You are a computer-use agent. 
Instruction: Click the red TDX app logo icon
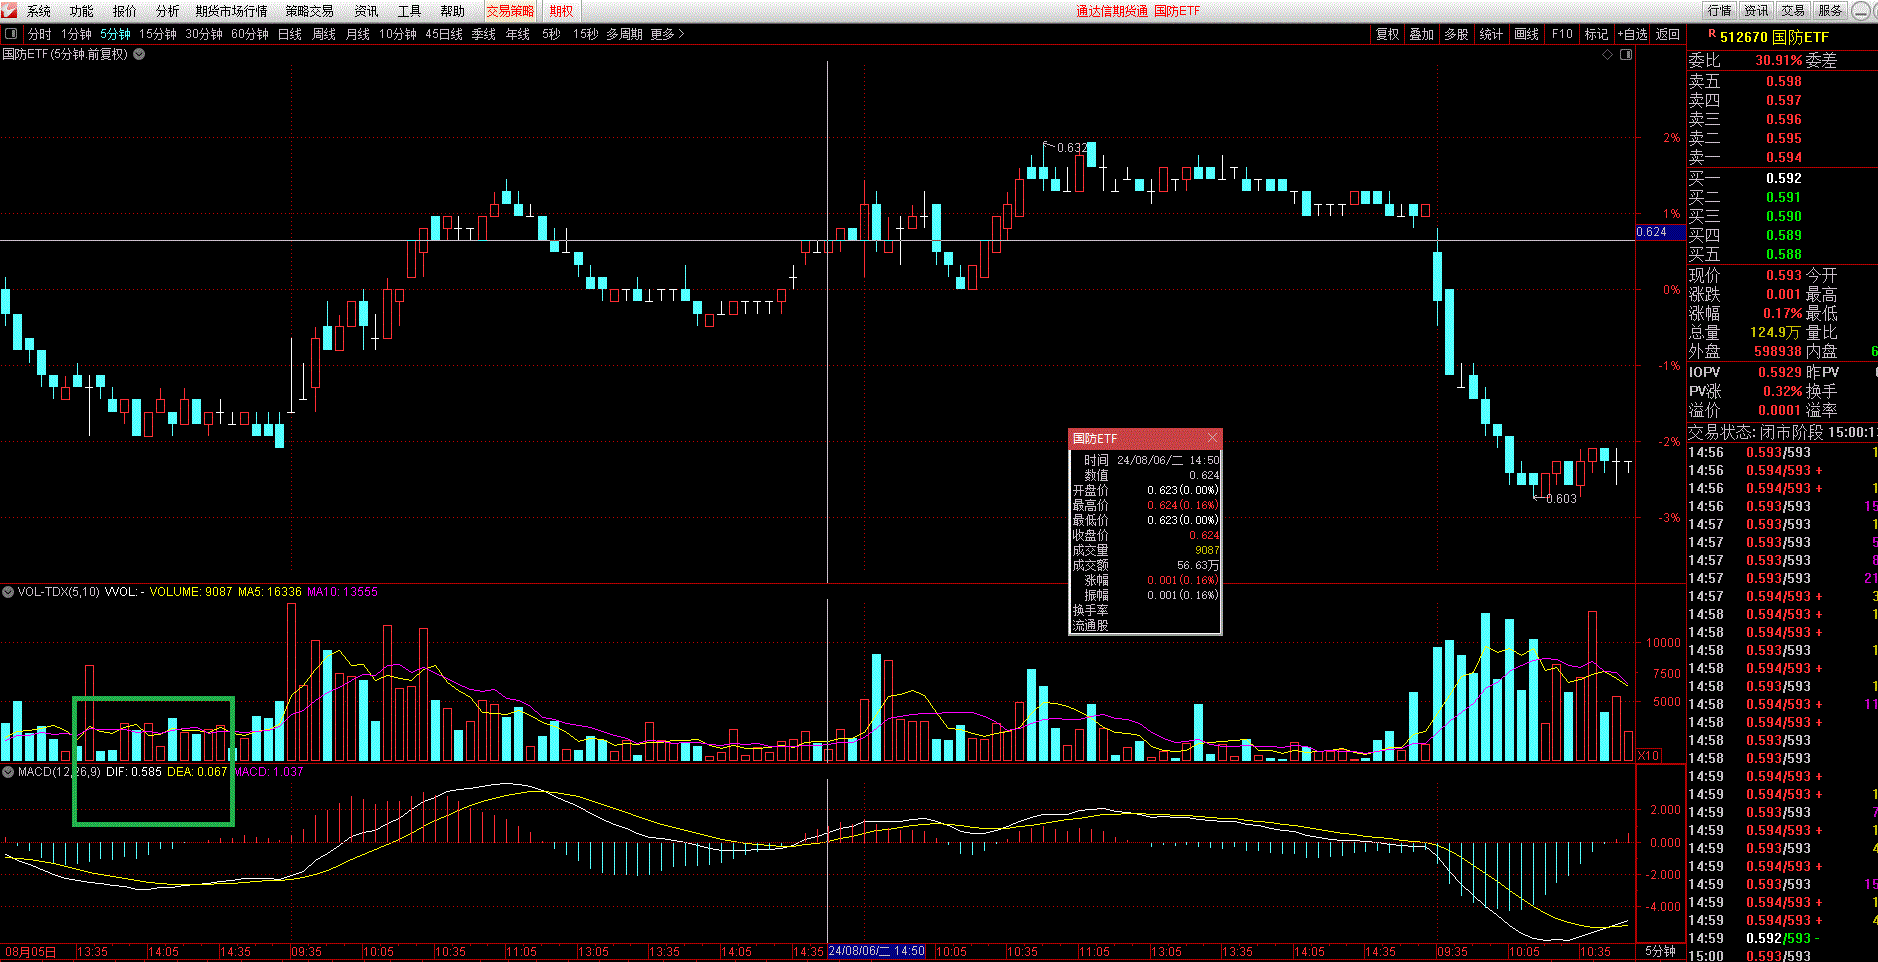(10, 11)
